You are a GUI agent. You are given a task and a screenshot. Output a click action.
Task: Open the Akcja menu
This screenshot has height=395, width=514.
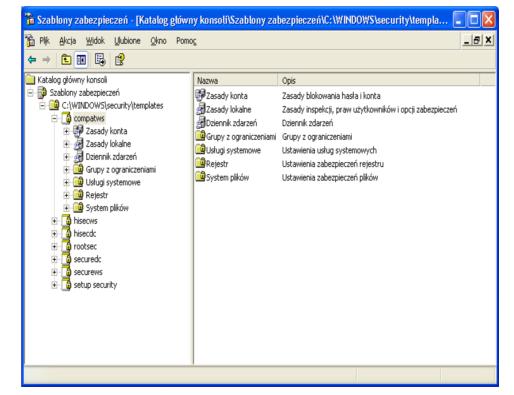point(68,41)
